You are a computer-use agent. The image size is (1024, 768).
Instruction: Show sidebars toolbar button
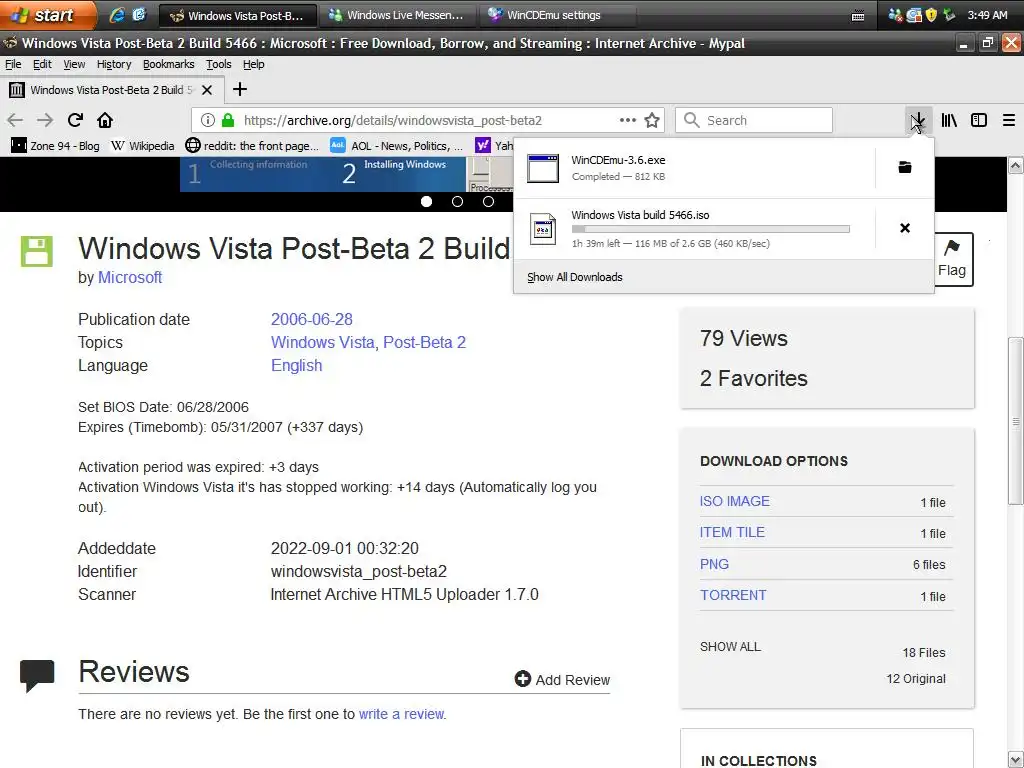tap(979, 120)
